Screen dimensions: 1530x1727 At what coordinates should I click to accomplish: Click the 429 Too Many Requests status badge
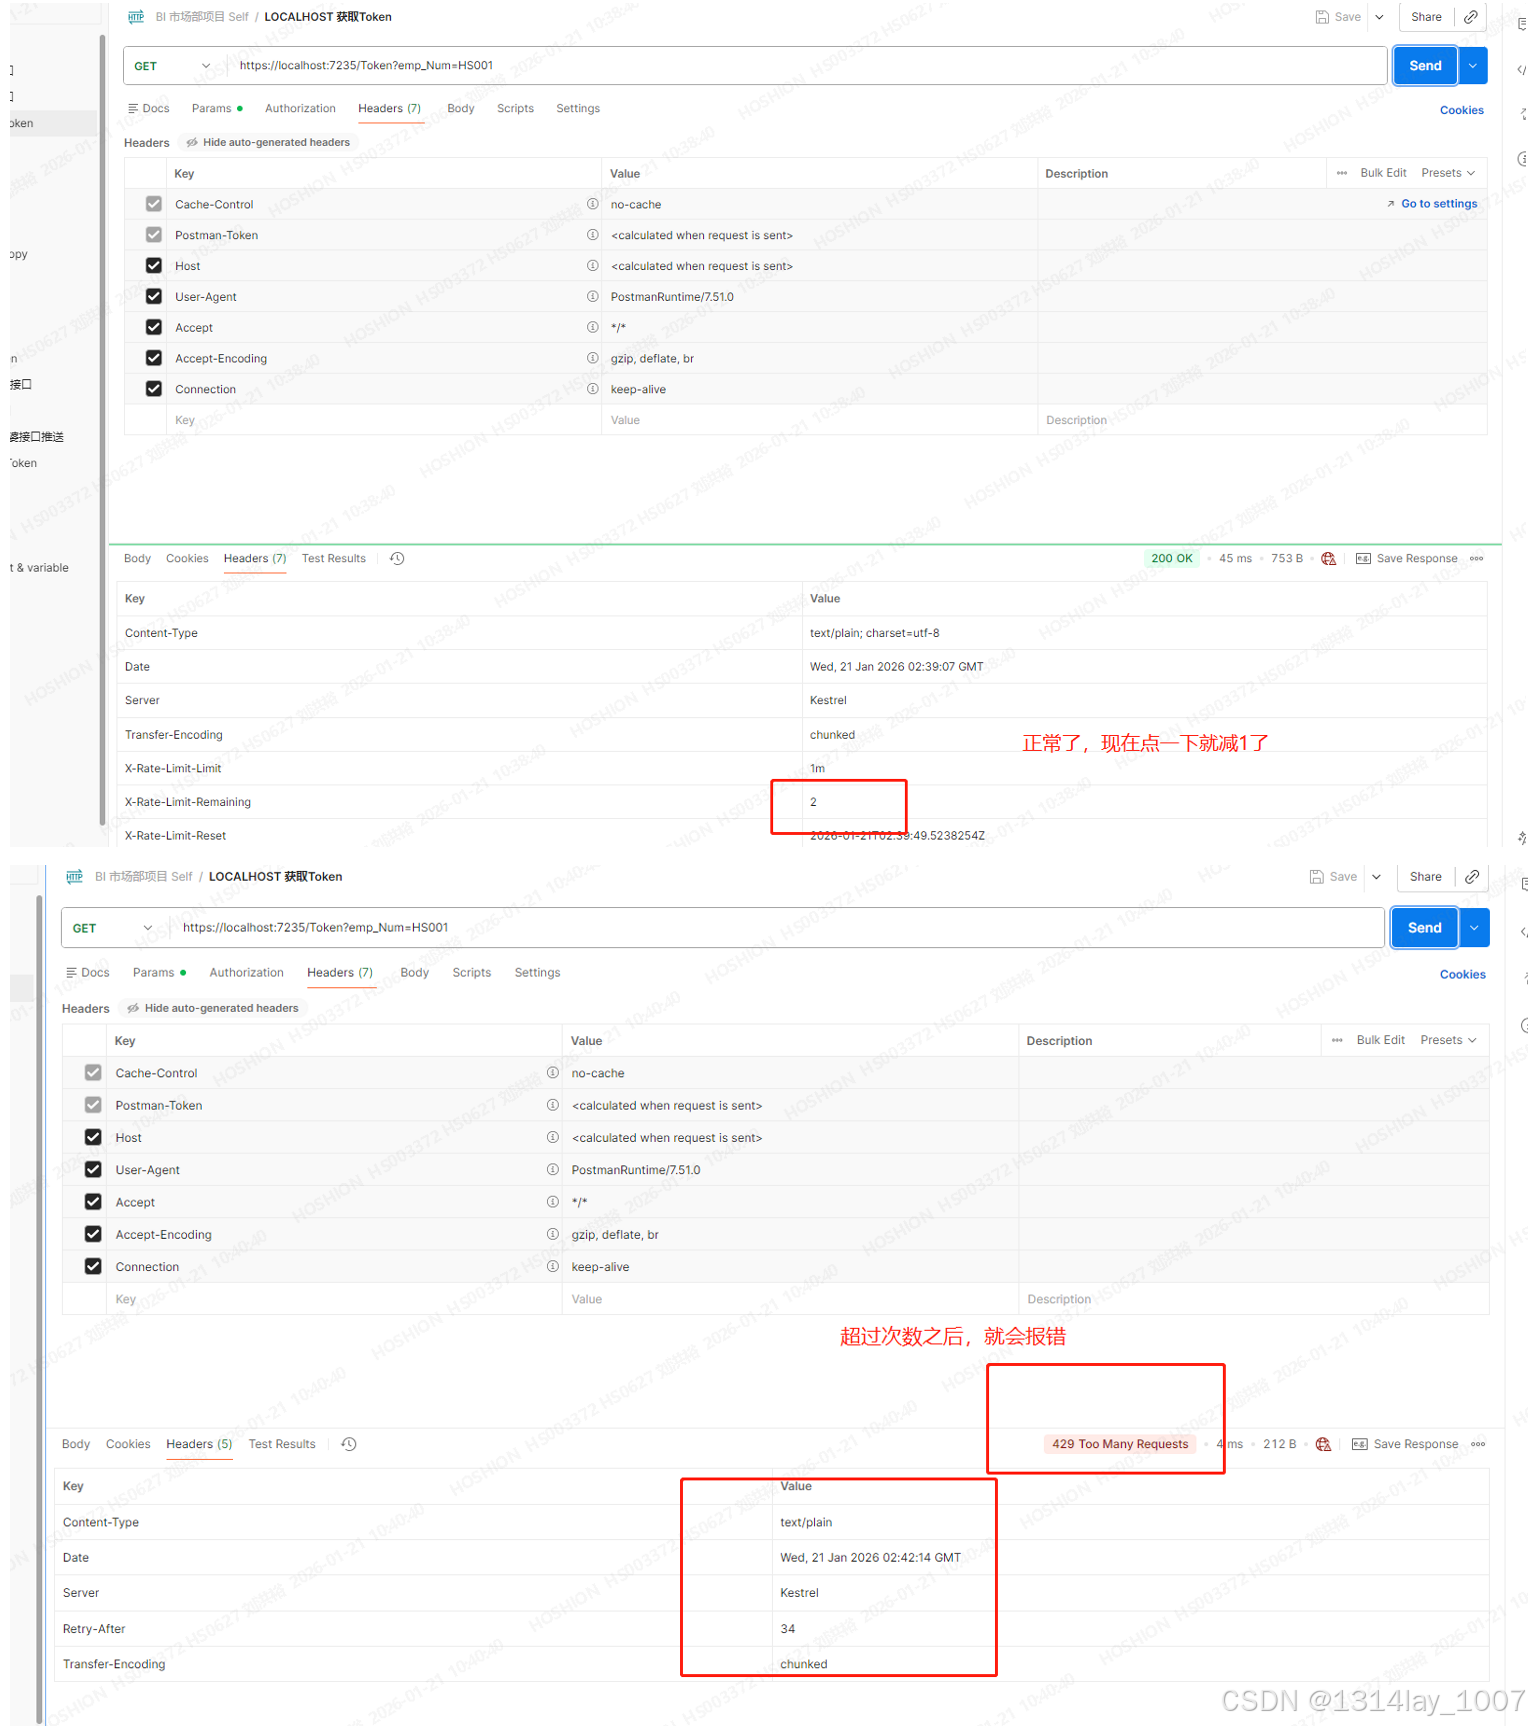coord(1120,1444)
